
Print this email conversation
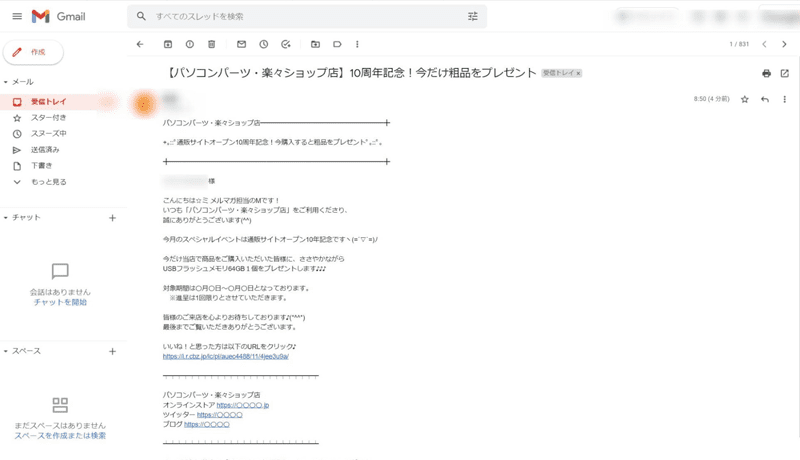766,73
